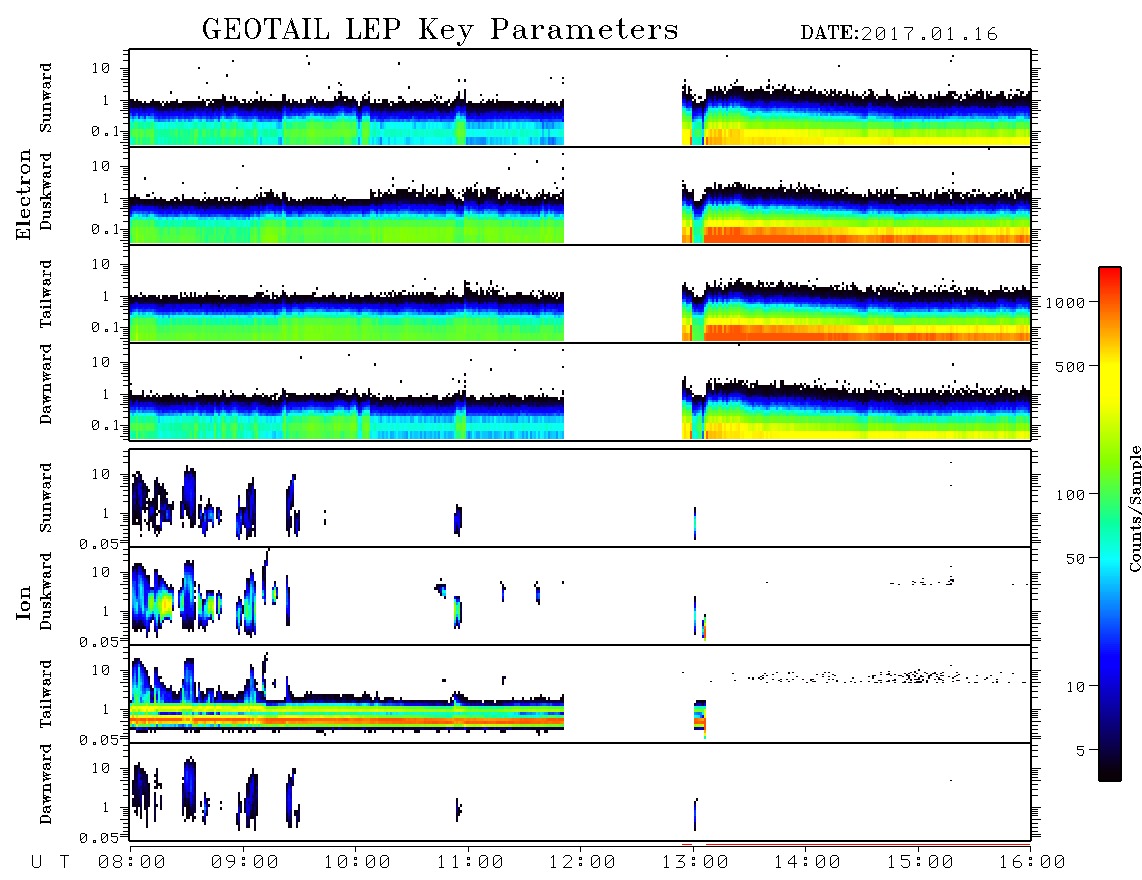1142x880 pixels.
Task: Click the 08:00 time axis label
Action: [132, 862]
